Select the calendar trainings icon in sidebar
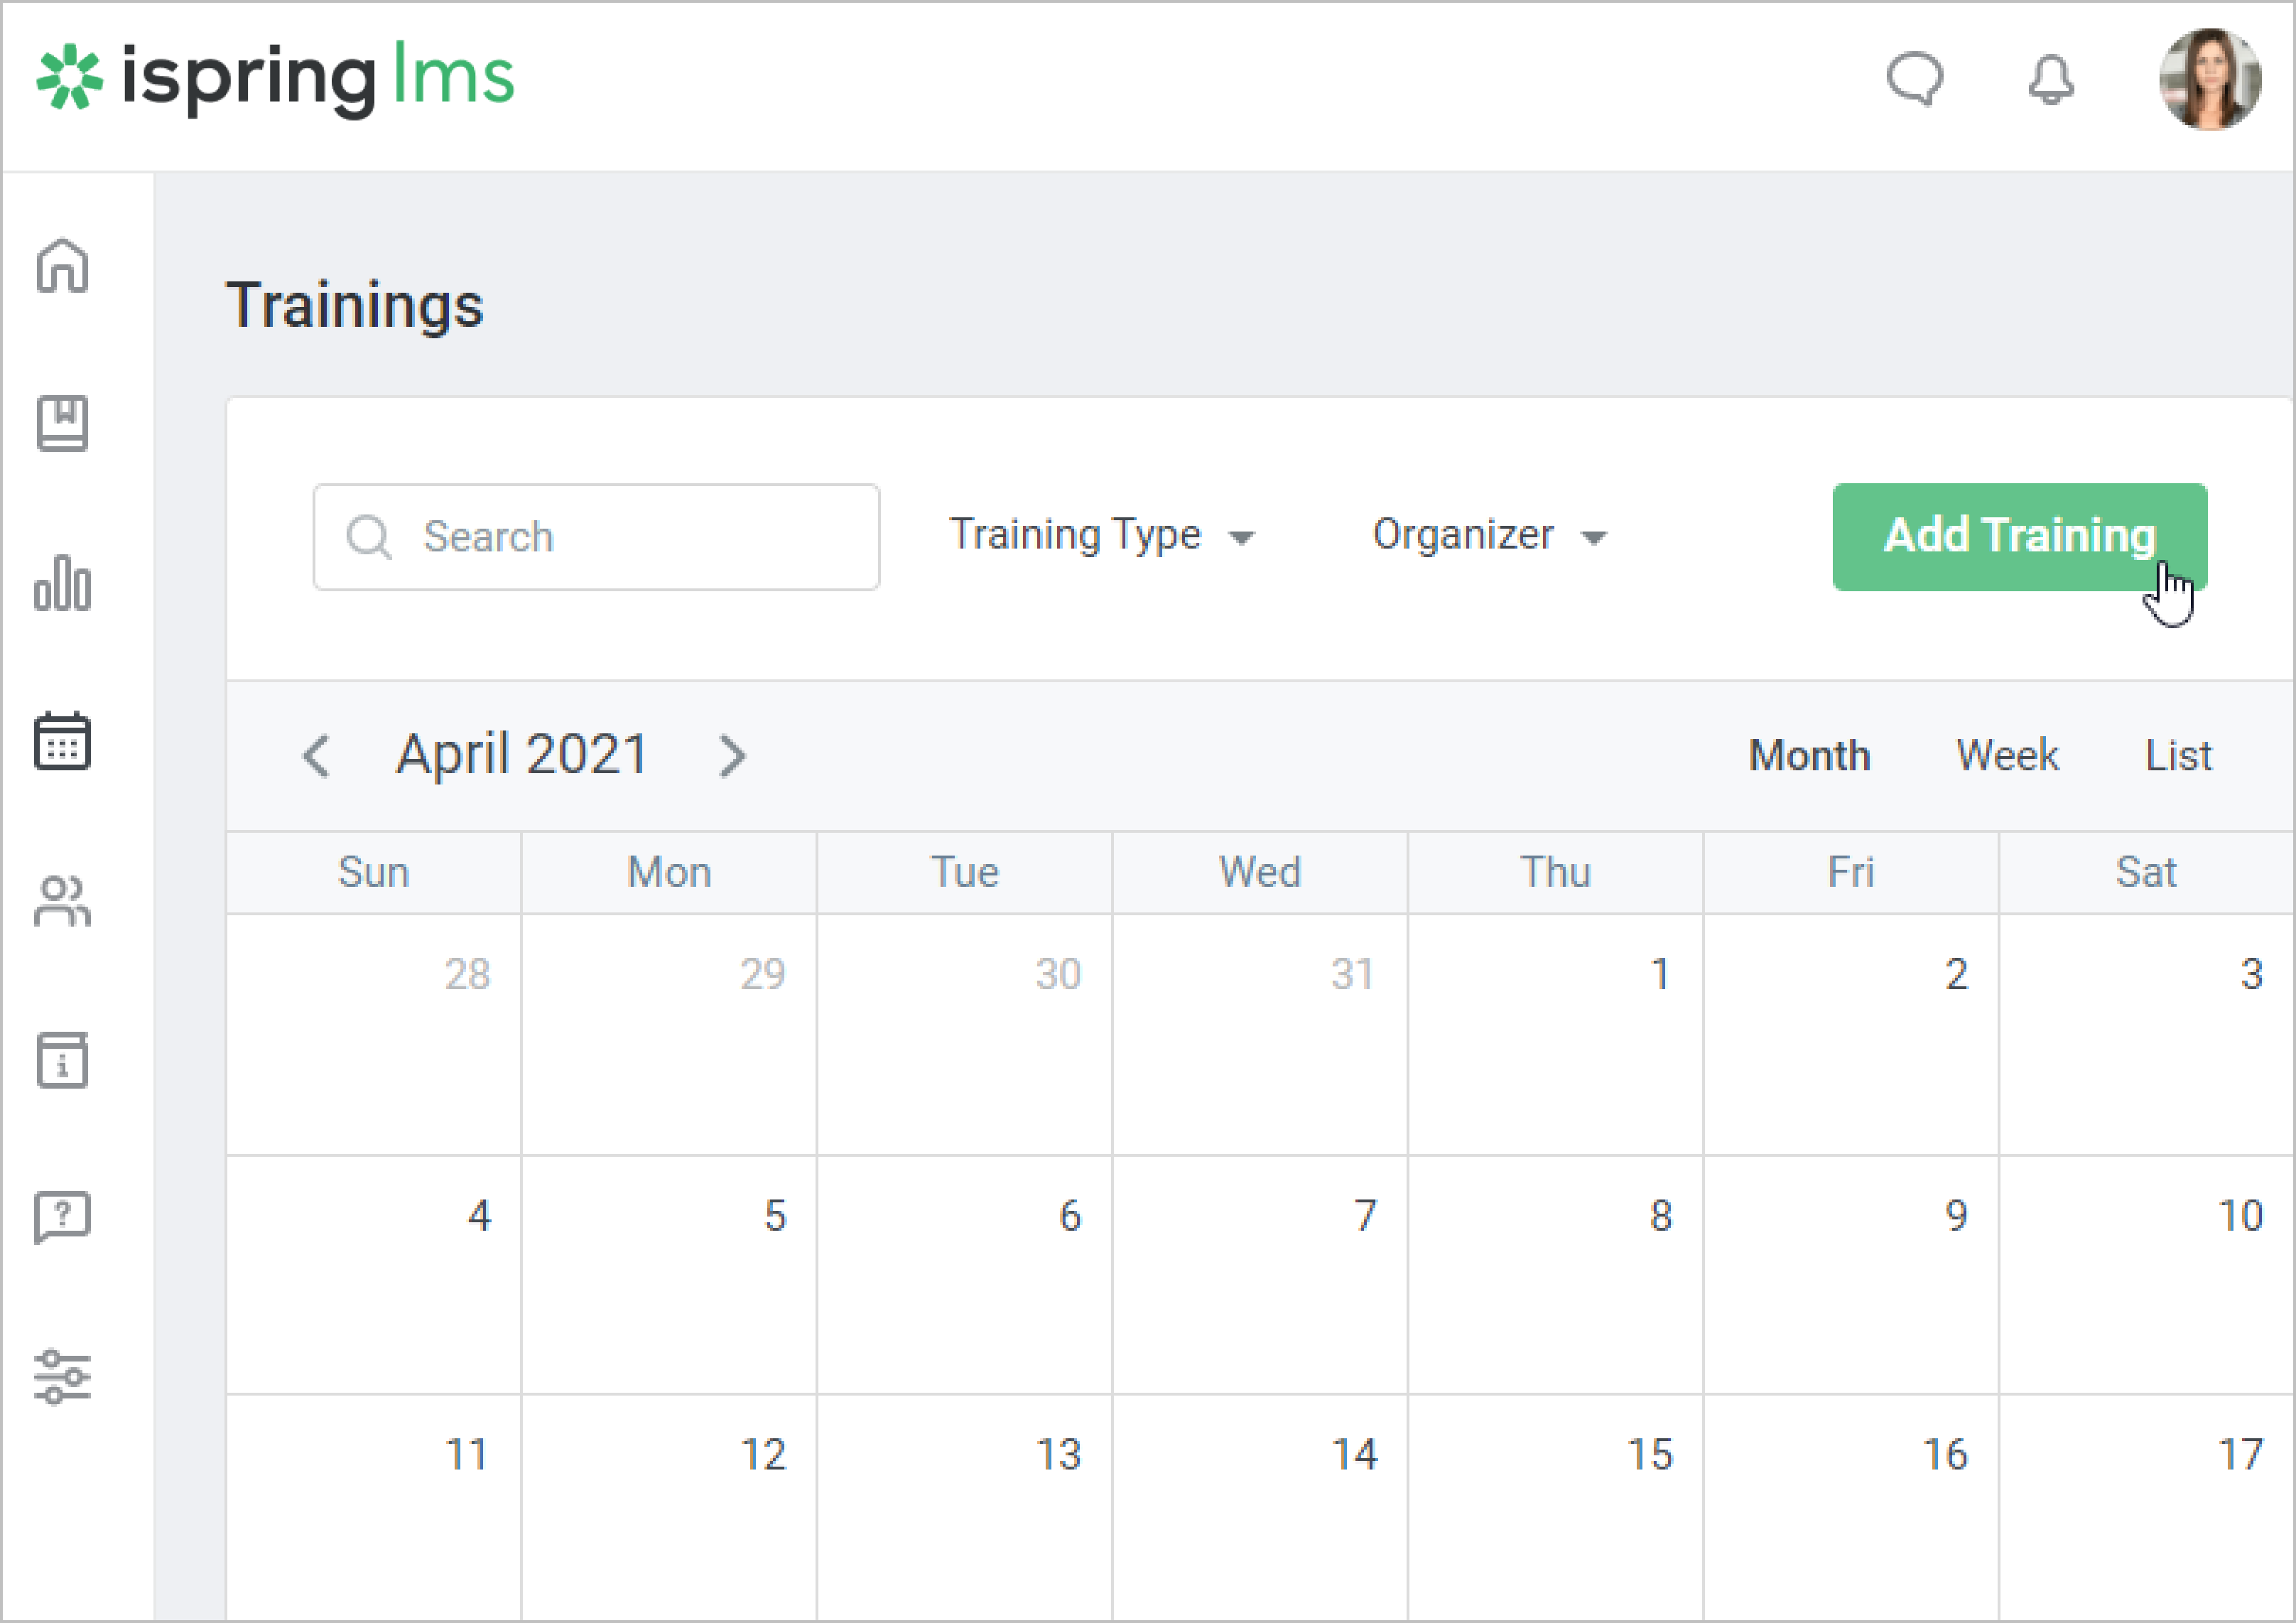 pyautogui.click(x=63, y=742)
